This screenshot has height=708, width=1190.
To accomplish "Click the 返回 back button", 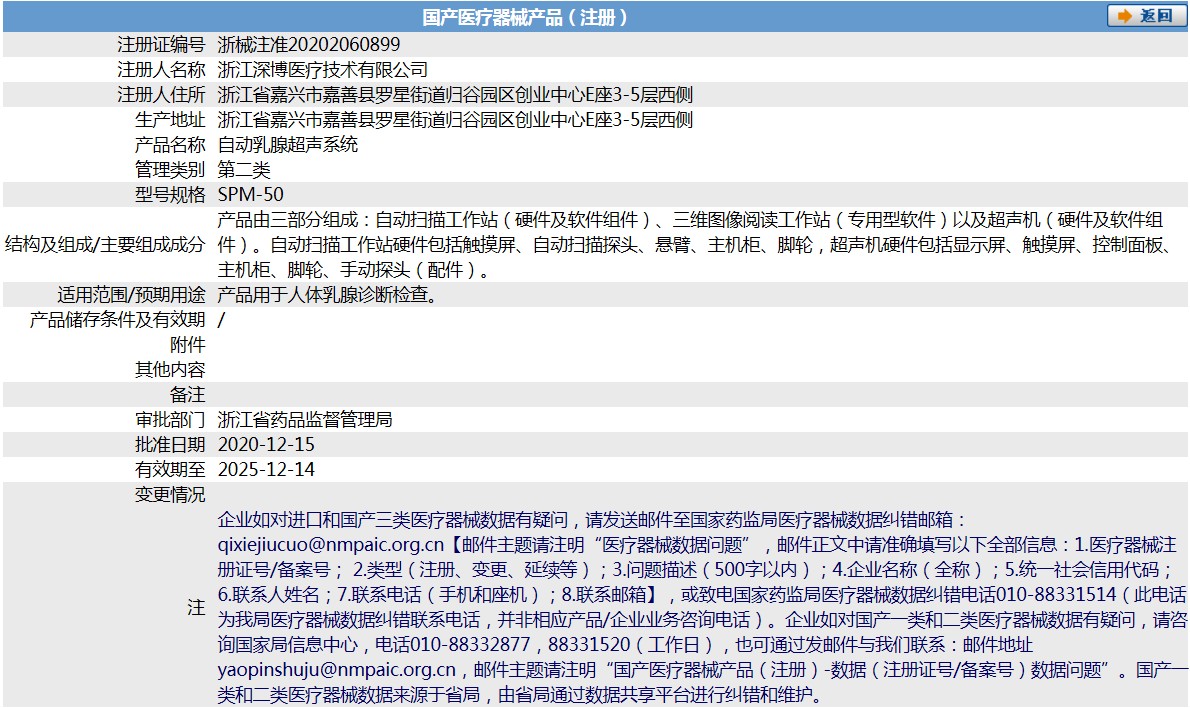I will click(x=1146, y=16).
